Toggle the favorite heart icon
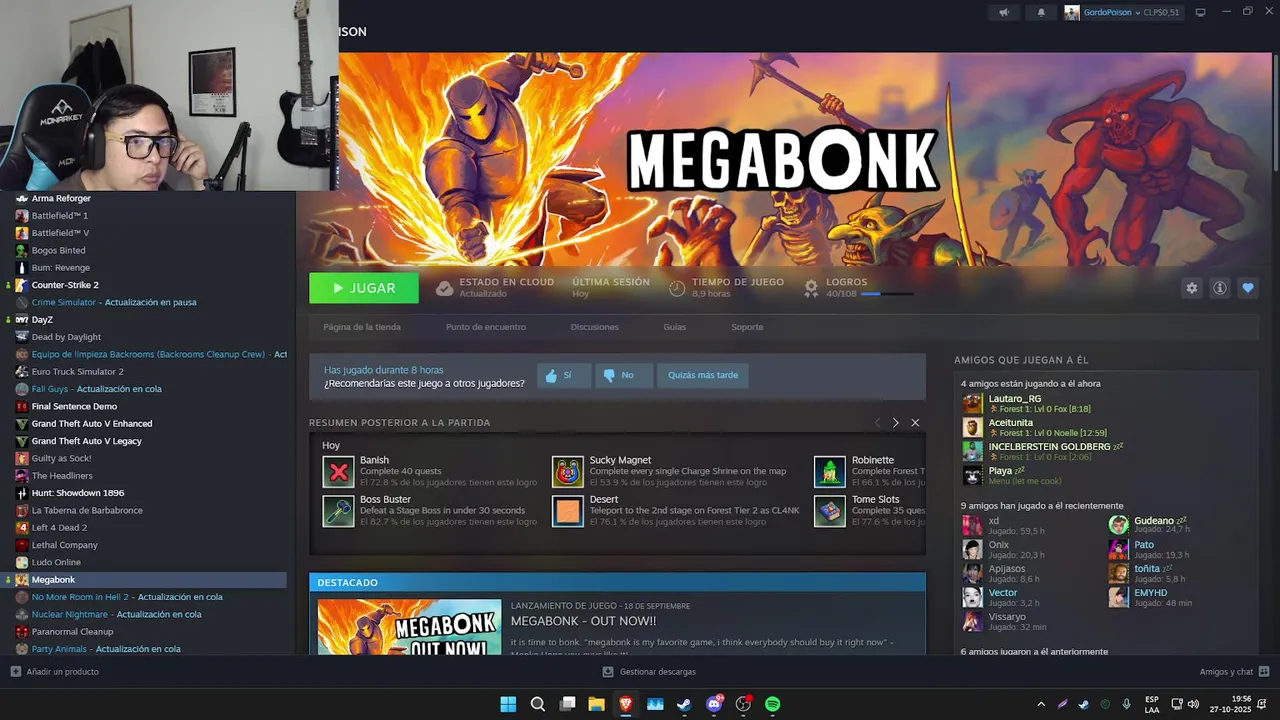The image size is (1280, 720). [1248, 288]
